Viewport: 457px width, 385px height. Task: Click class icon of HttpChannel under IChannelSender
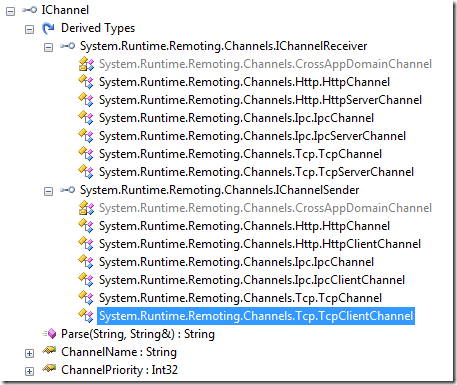pyautogui.click(x=86, y=226)
